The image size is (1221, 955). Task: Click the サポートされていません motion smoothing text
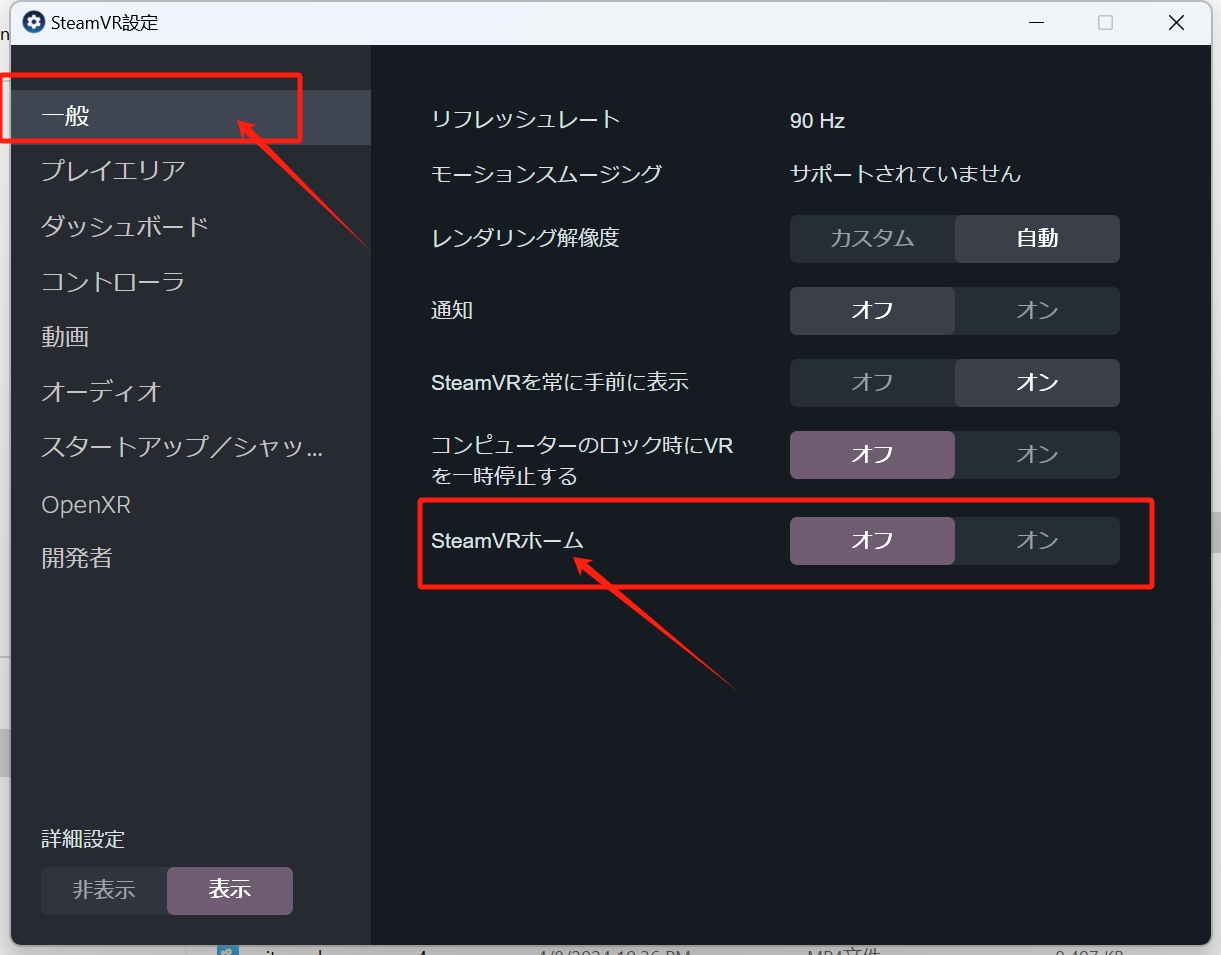tap(905, 174)
